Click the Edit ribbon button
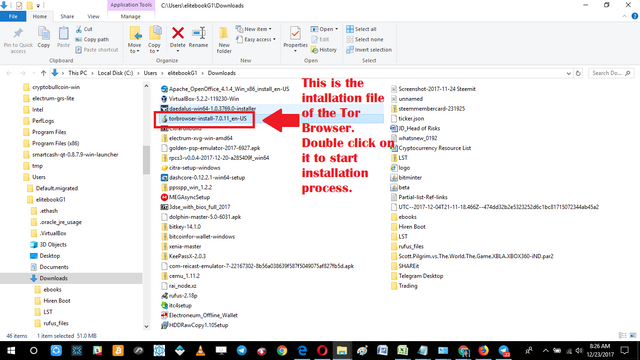640x360 pixels. click(x=320, y=39)
